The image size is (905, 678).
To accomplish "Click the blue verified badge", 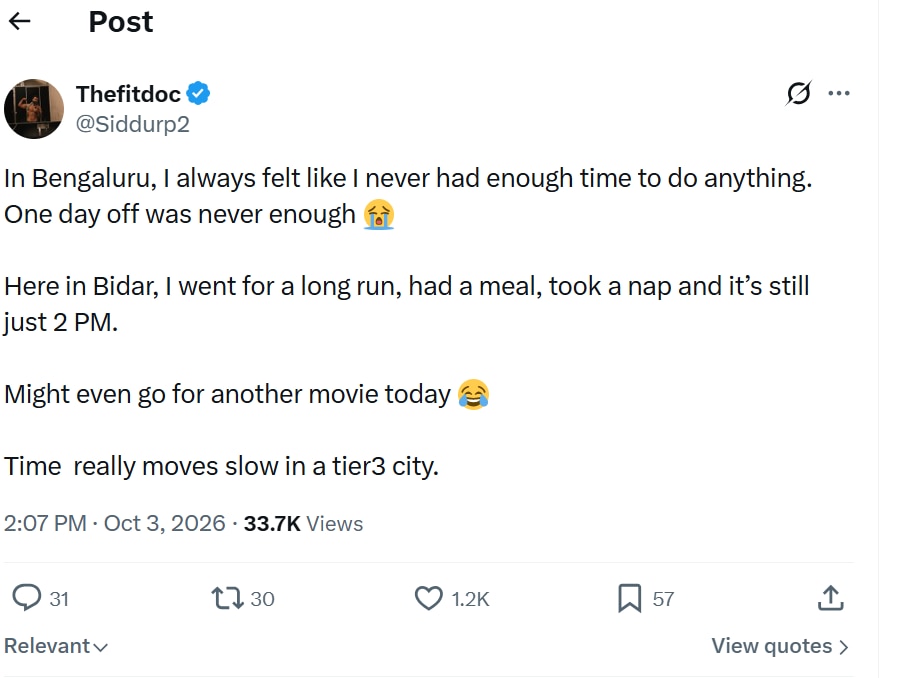I will (198, 93).
